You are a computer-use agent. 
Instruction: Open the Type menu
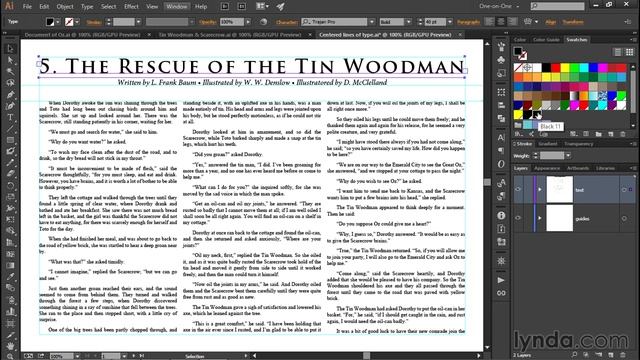point(87,7)
